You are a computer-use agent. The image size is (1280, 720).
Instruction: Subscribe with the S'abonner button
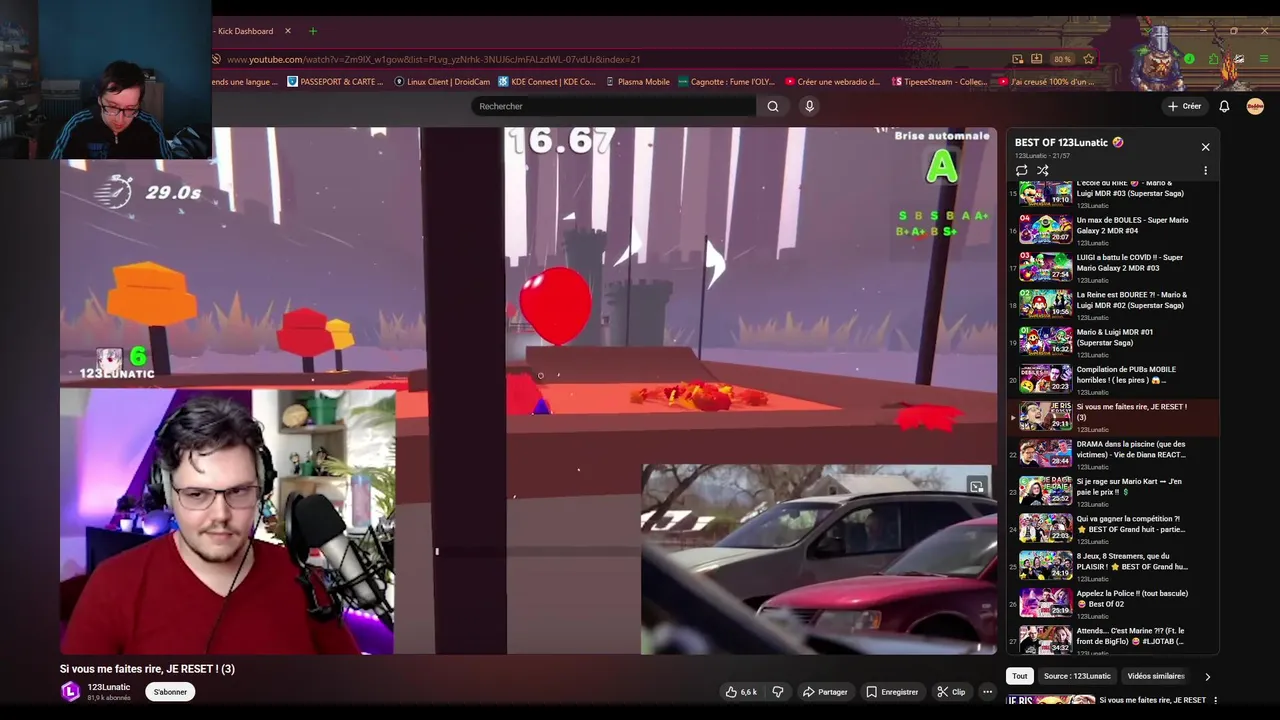point(170,692)
